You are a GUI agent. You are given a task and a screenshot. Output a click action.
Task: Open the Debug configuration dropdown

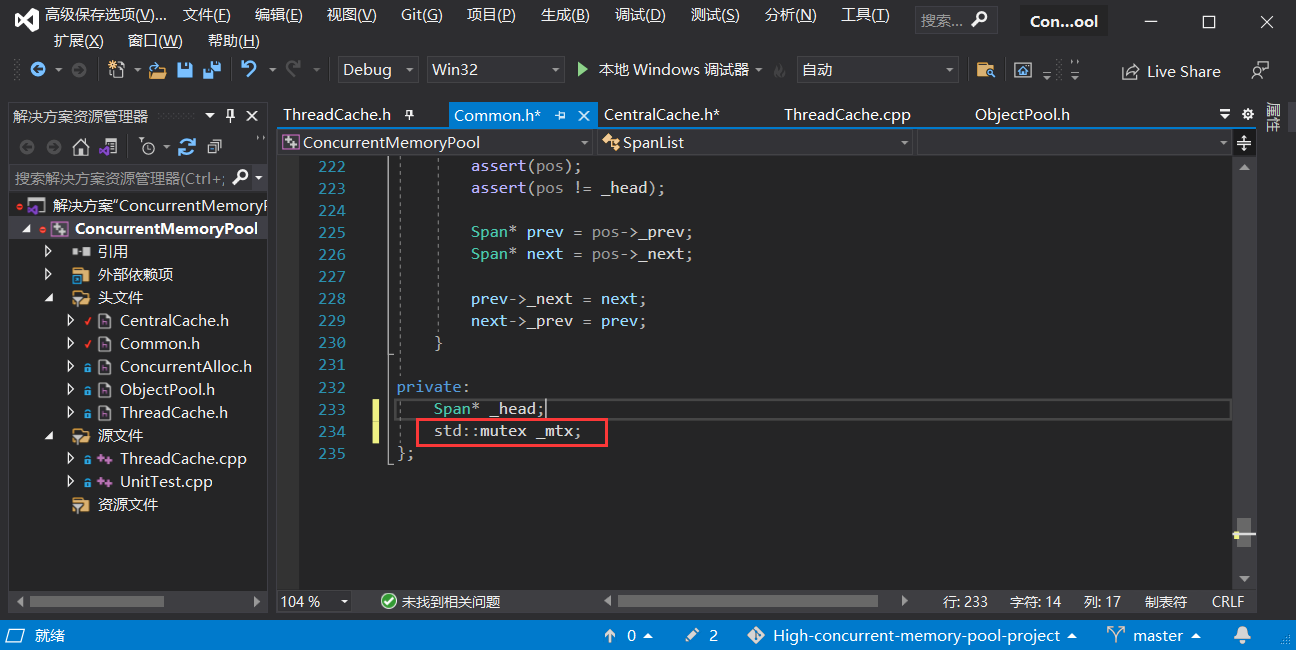[x=378, y=70]
